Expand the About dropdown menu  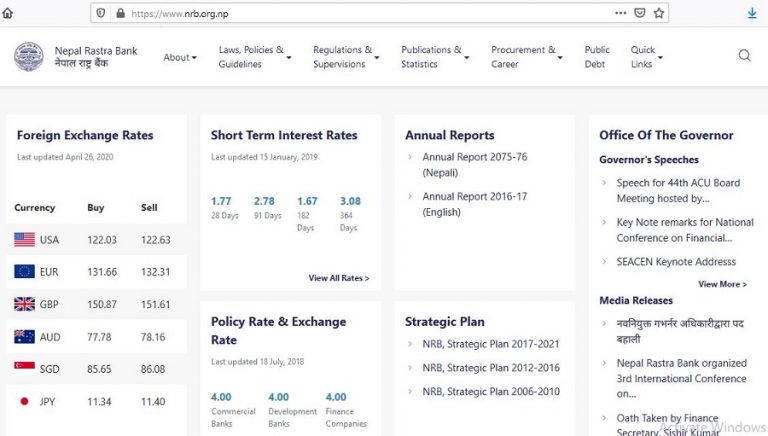tap(180, 57)
